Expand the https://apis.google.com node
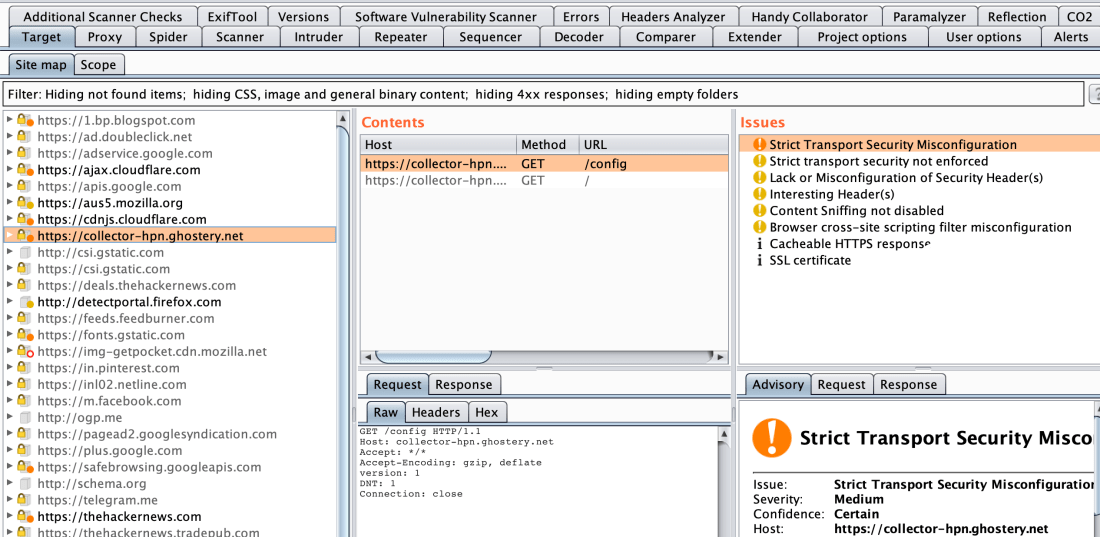 coord(10,186)
